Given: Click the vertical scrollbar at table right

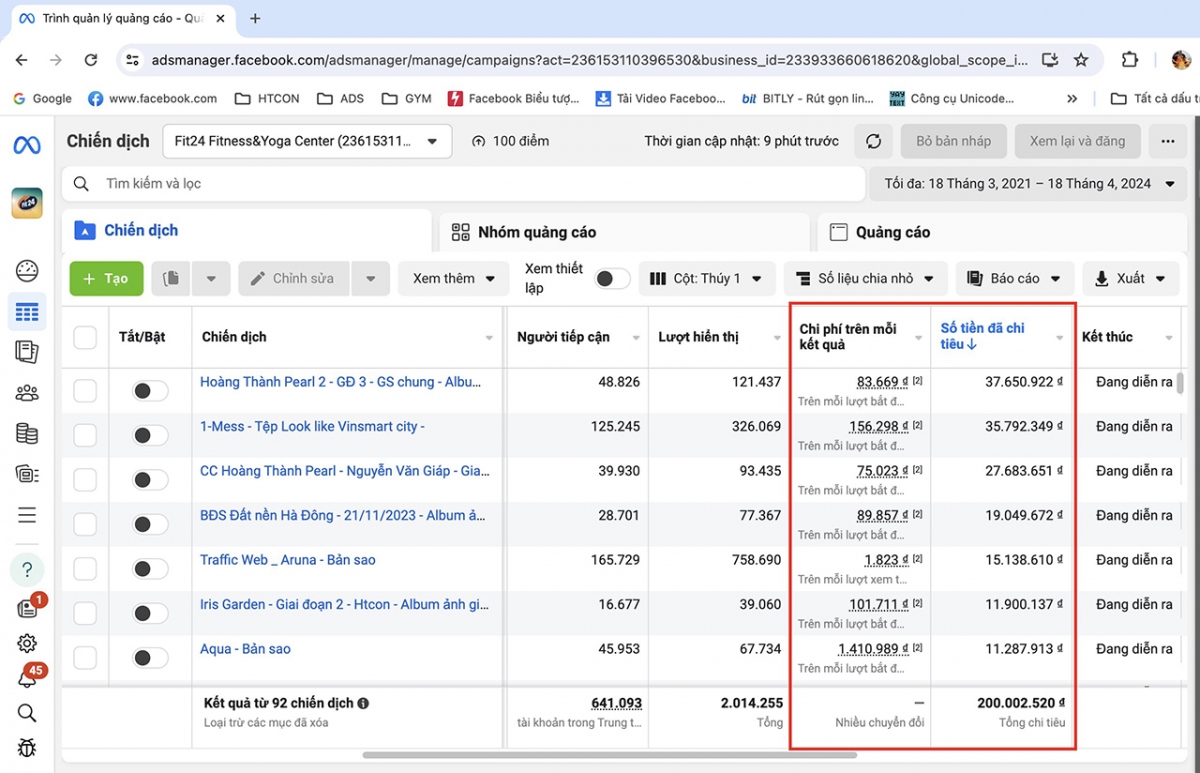Looking at the screenshot, I should coord(1180,384).
